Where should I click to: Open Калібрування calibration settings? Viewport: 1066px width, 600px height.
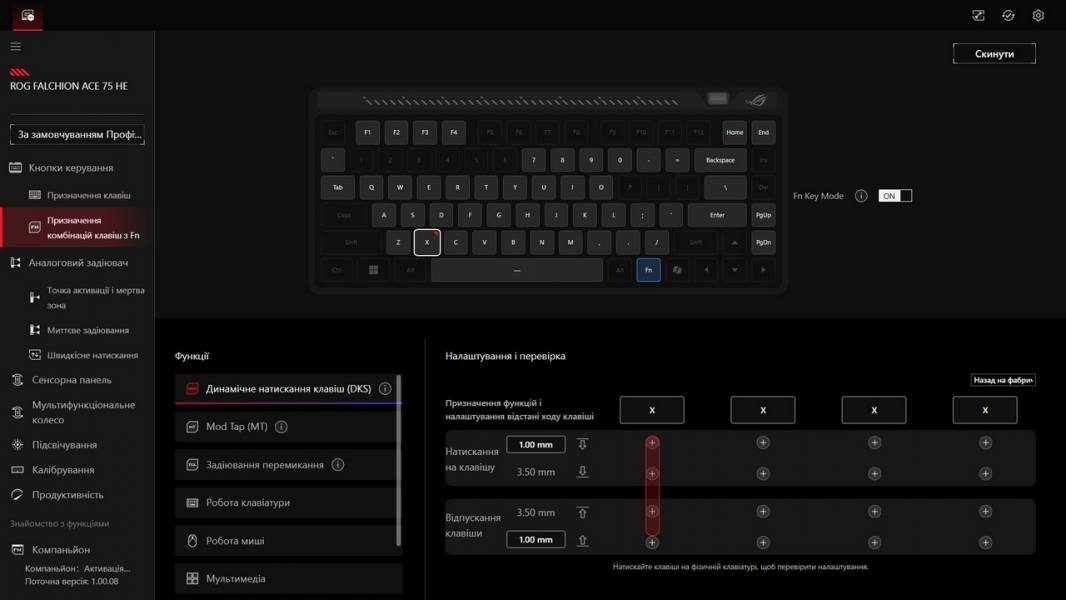[x=66, y=470]
